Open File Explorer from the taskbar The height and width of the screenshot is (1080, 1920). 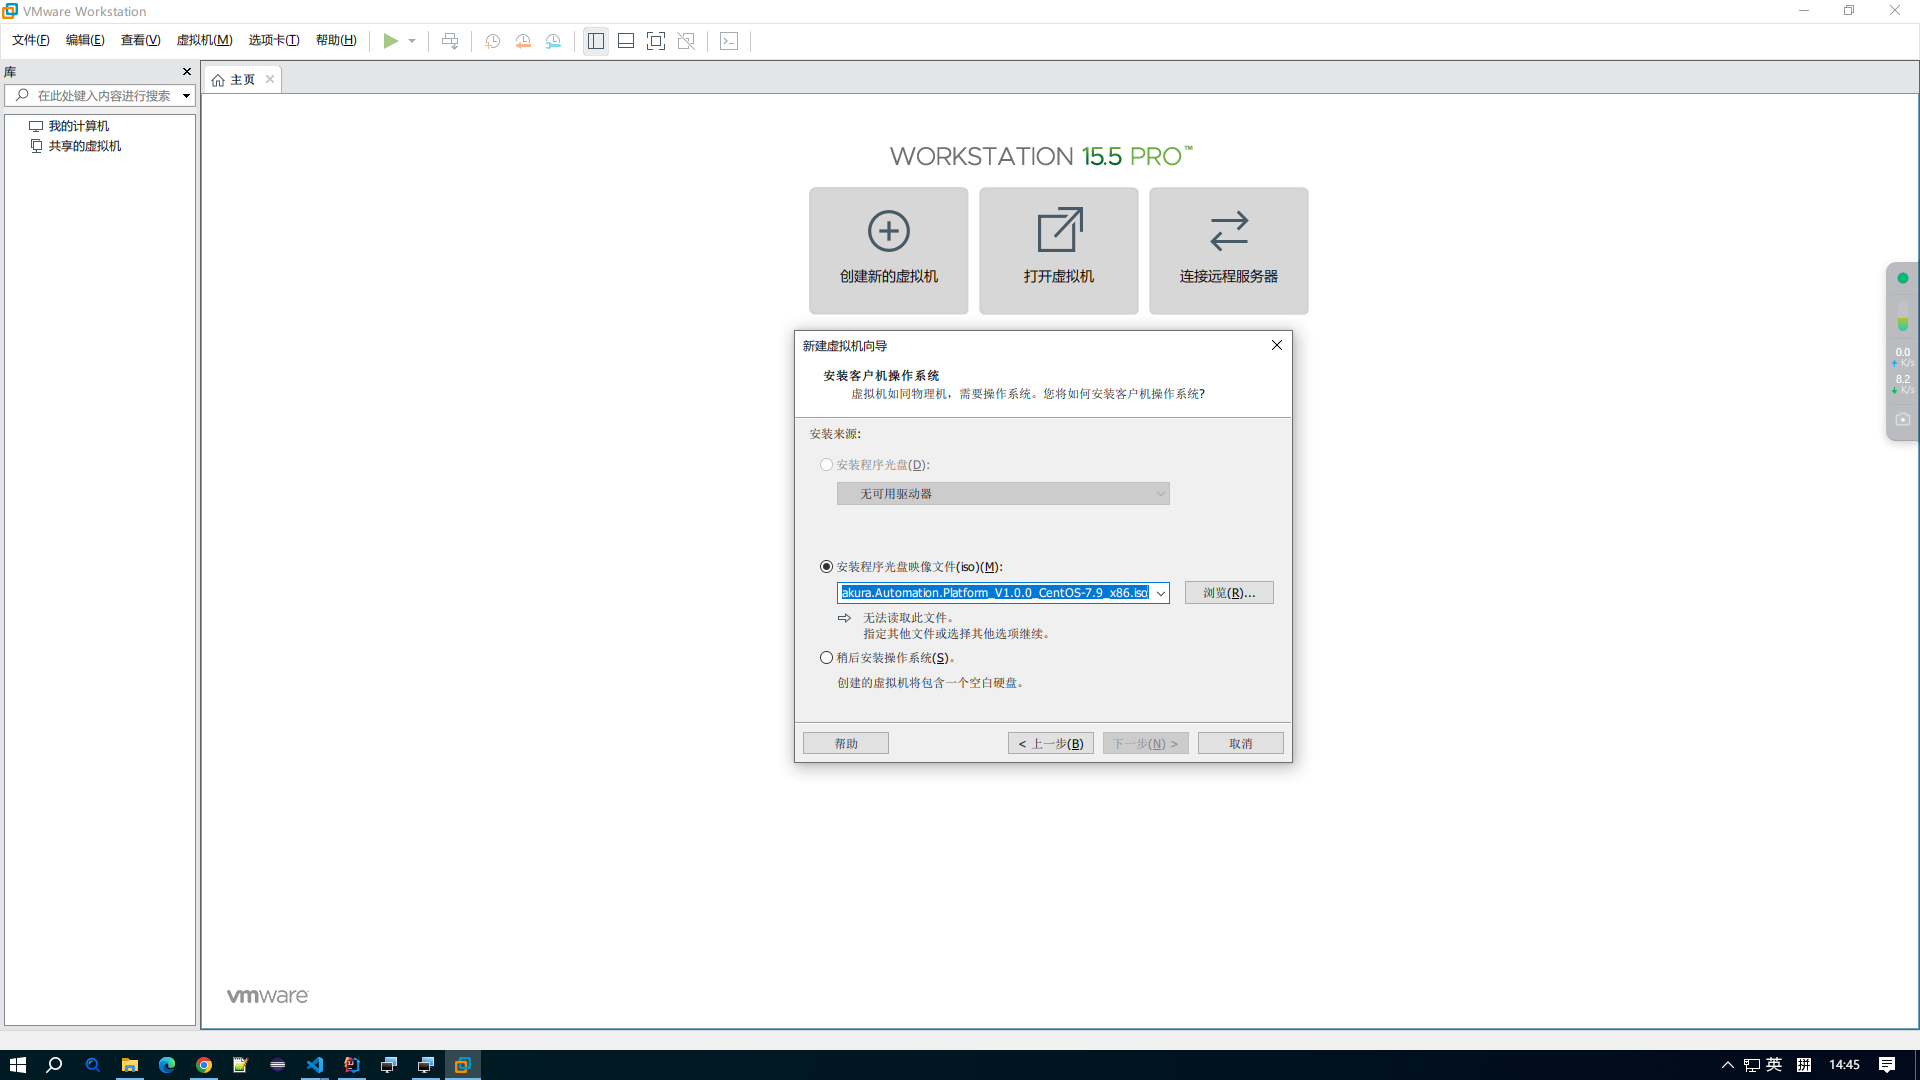[130, 1065]
